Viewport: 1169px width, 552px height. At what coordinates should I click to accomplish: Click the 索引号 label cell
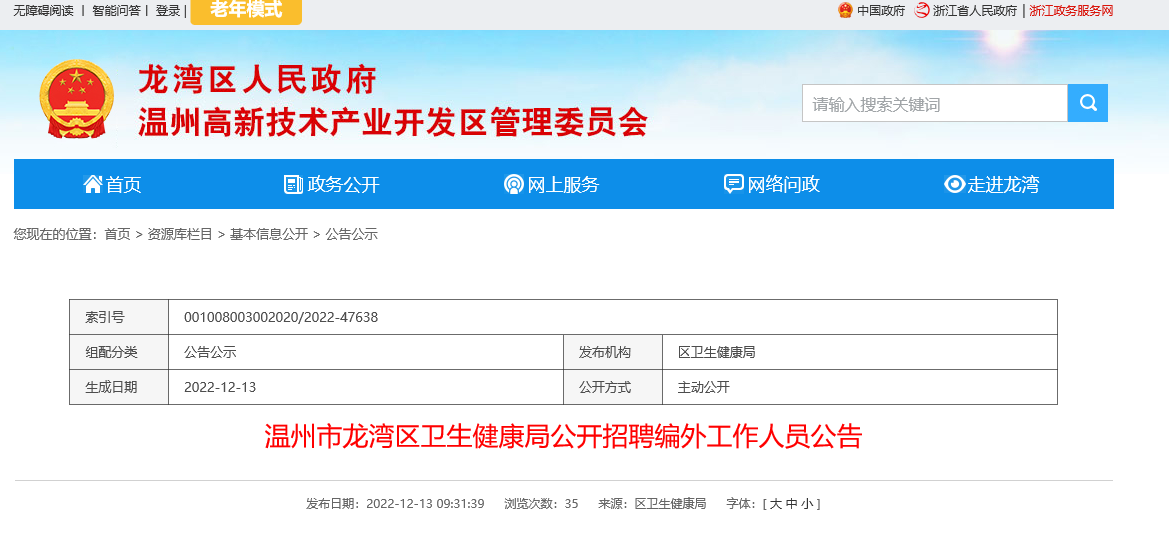pos(119,317)
